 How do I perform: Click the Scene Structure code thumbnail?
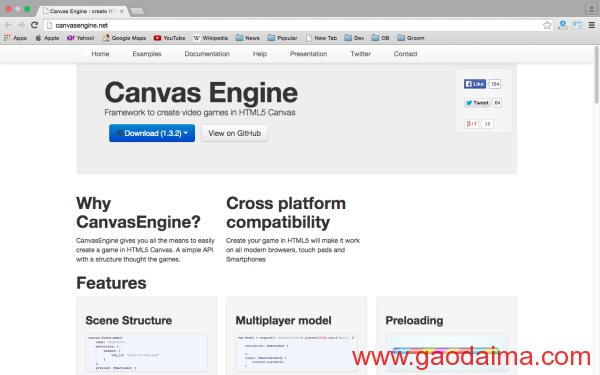click(147, 353)
